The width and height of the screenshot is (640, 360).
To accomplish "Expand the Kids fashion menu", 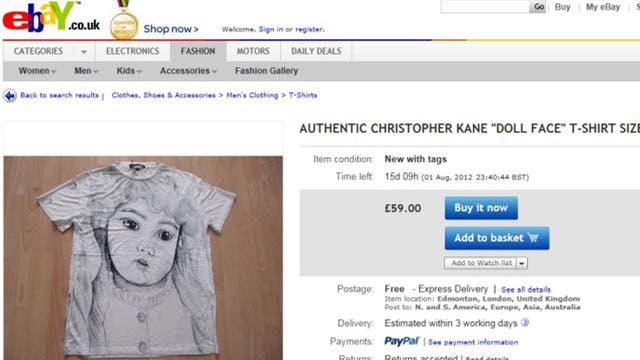I will coord(129,71).
